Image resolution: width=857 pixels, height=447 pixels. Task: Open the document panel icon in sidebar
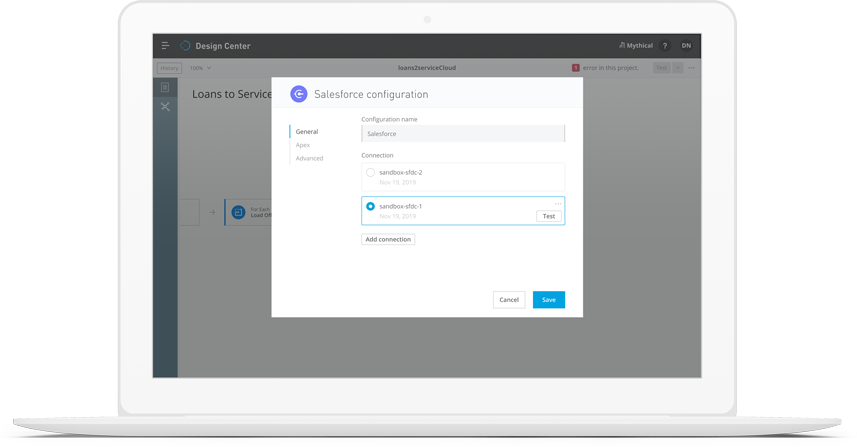[x=165, y=87]
